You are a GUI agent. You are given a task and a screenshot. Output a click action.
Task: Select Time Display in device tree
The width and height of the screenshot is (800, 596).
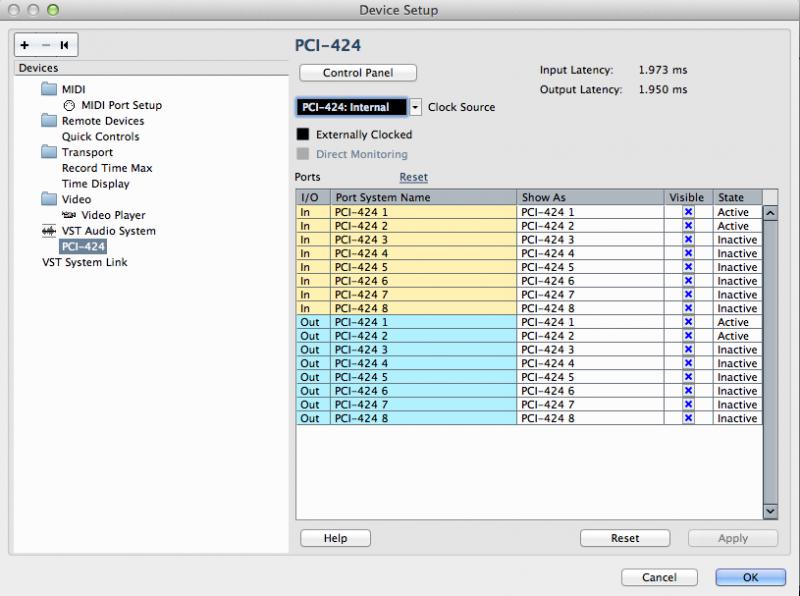[x=95, y=184]
